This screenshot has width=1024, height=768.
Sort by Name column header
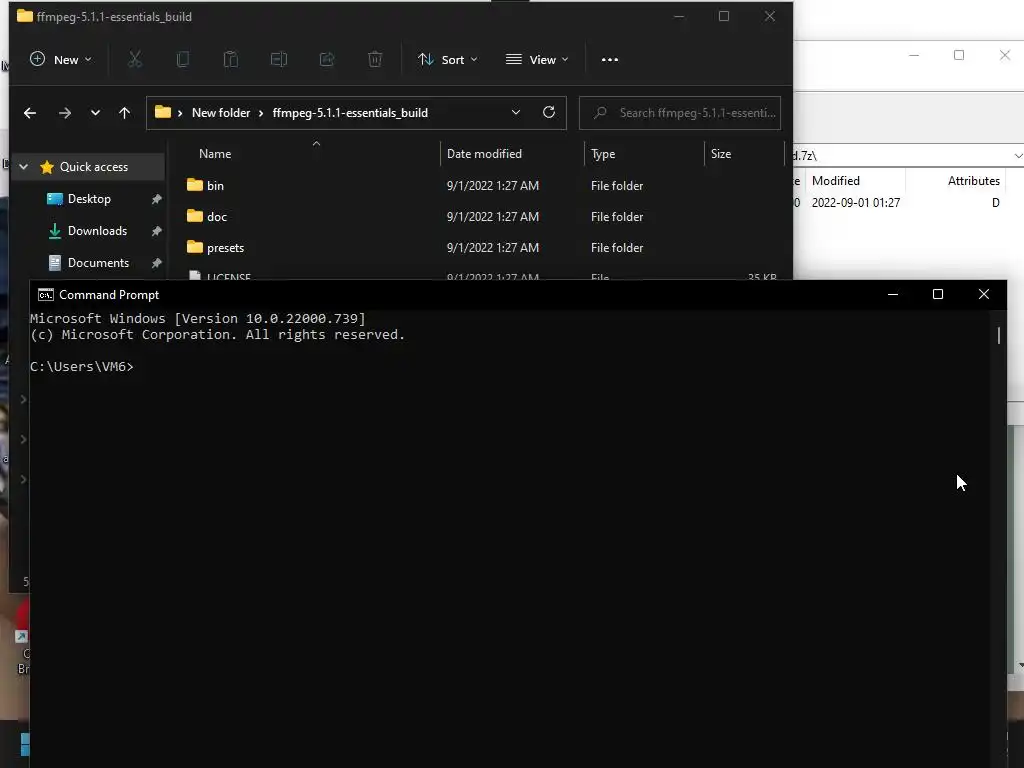(215, 154)
